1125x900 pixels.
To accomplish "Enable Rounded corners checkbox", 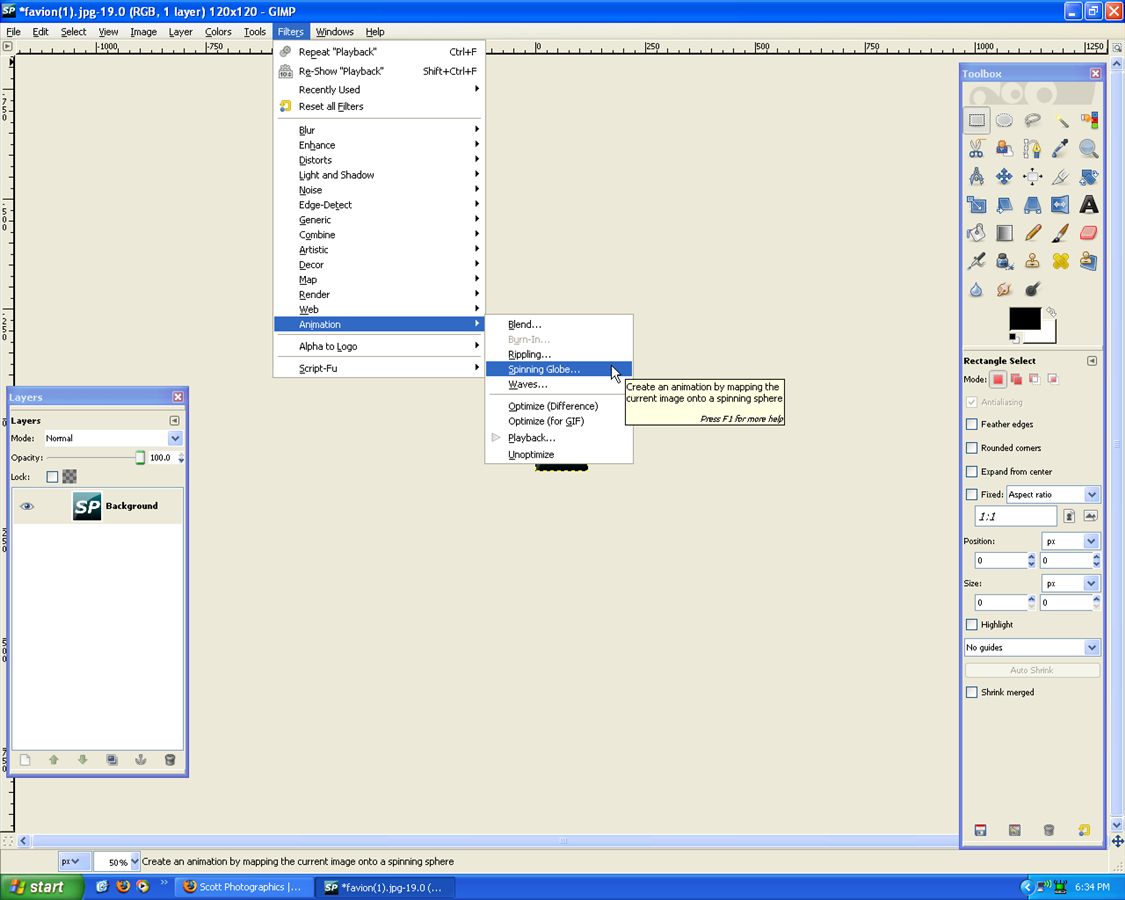I will click(x=971, y=448).
